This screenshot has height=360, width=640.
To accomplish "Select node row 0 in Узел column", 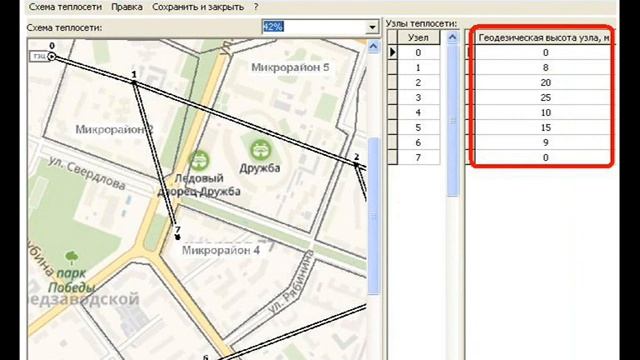I will [418, 53].
